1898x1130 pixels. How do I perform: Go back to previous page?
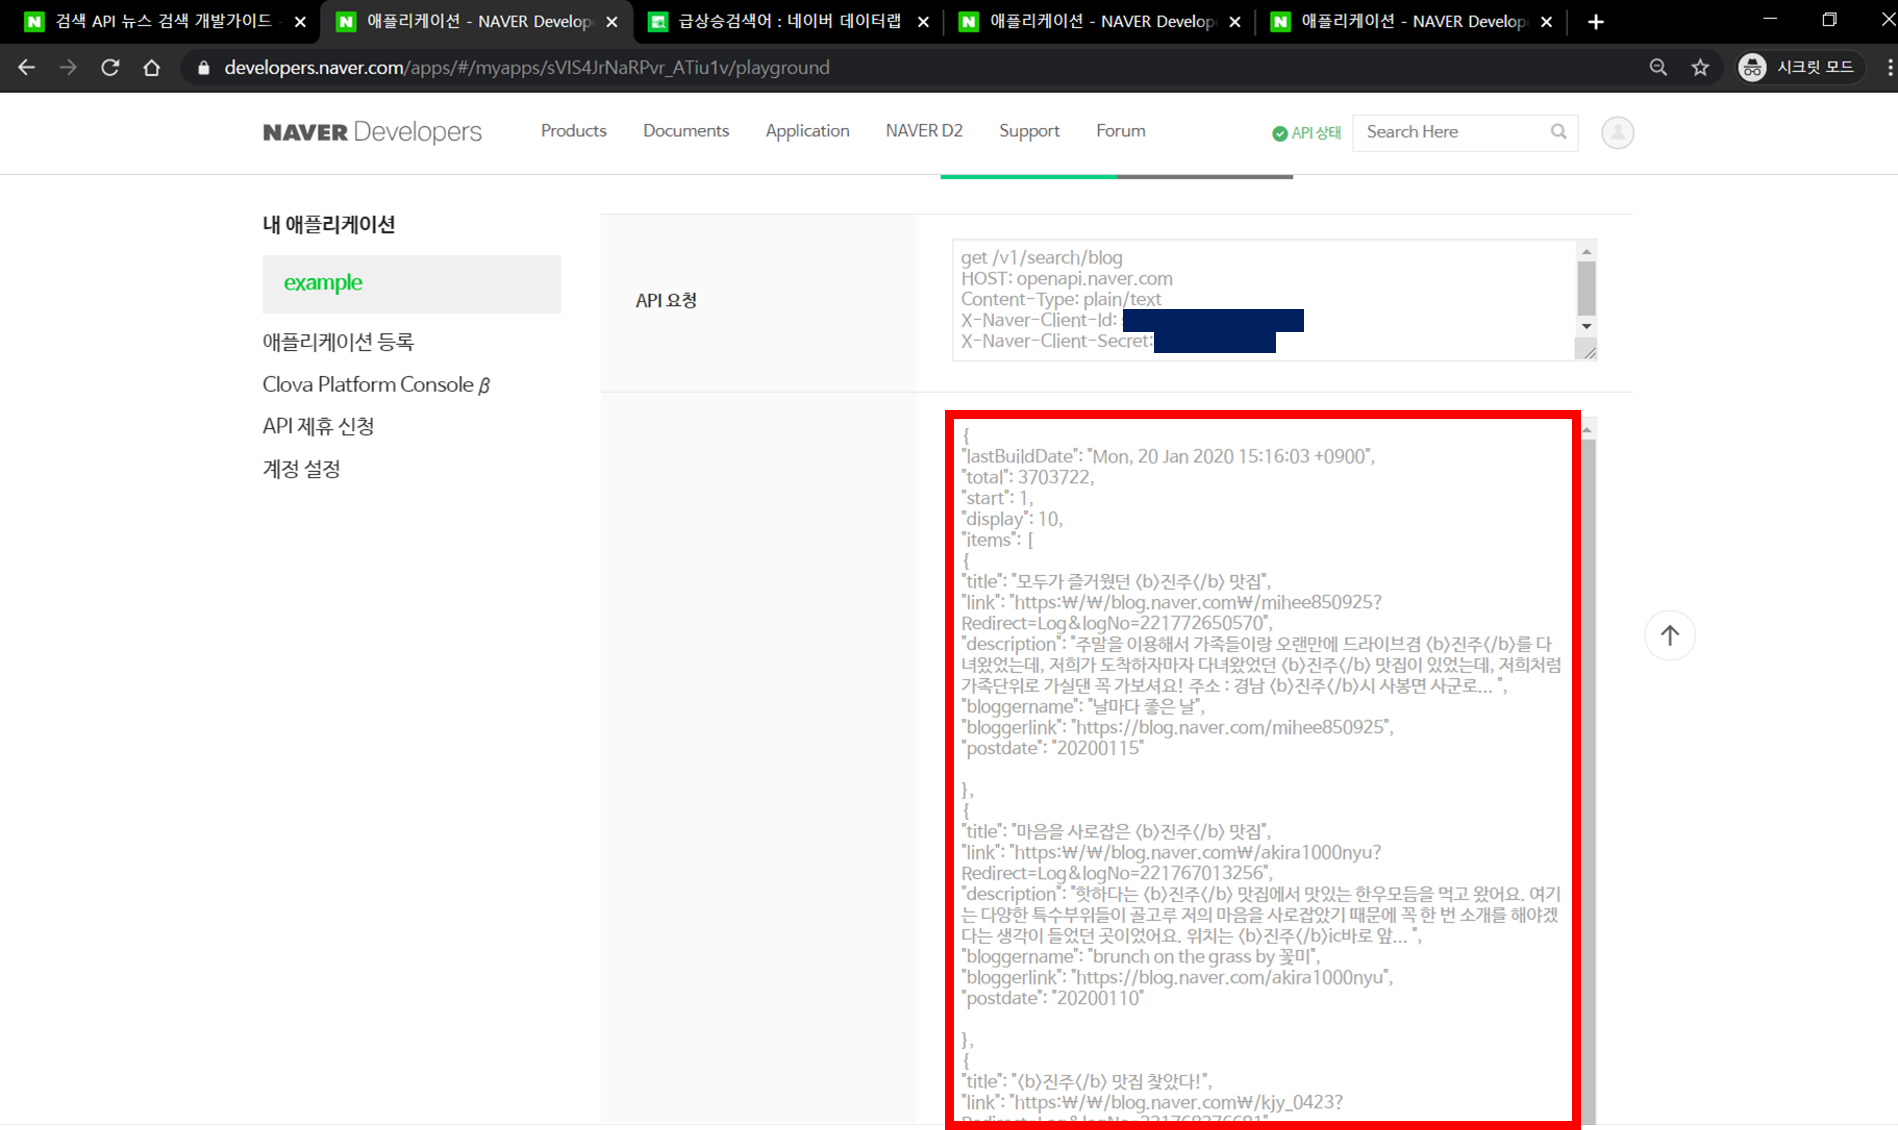pyautogui.click(x=27, y=67)
